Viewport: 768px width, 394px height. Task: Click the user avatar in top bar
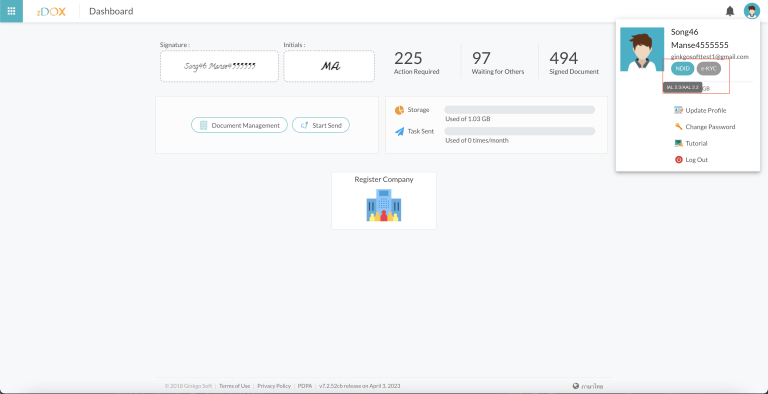(751, 11)
